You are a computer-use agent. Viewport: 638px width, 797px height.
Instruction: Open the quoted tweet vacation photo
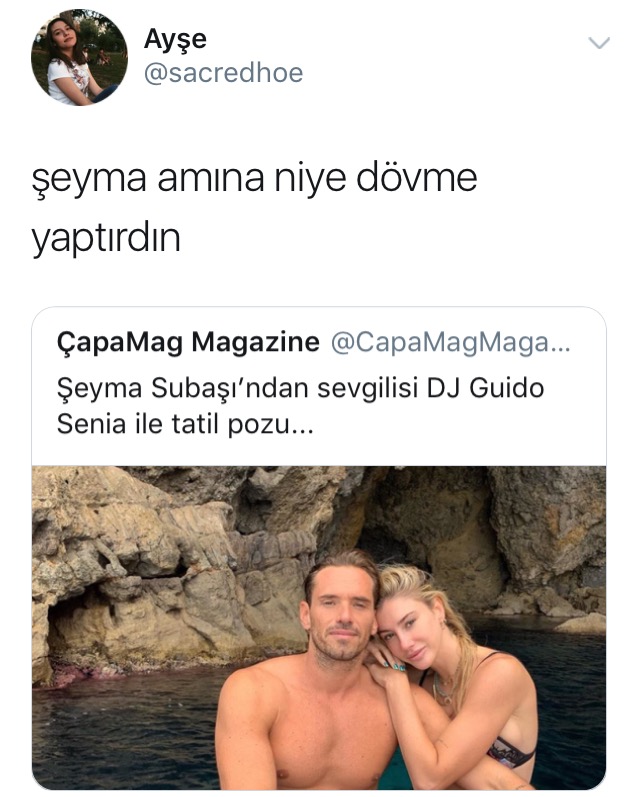[x=319, y=628]
